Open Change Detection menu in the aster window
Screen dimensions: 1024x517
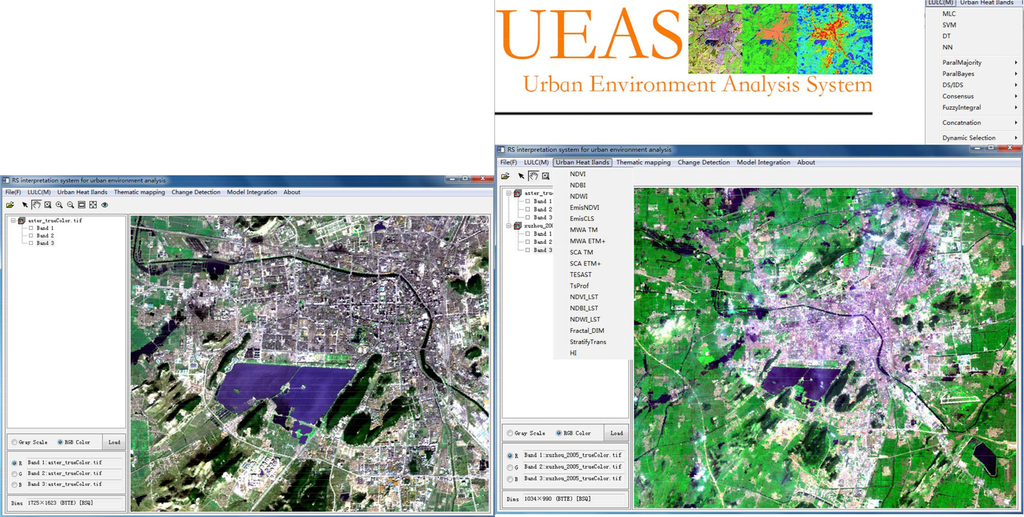point(195,192)
